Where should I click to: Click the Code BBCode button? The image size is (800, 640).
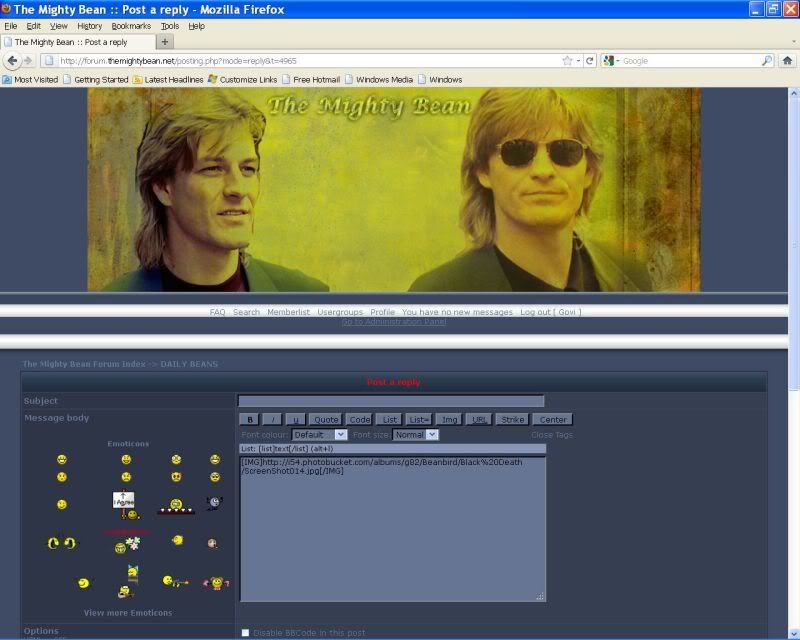(360, 420)
